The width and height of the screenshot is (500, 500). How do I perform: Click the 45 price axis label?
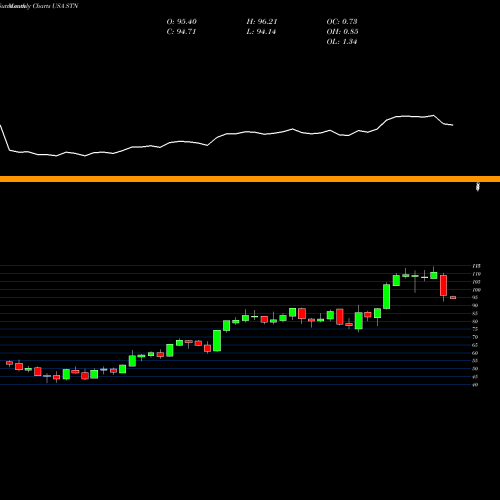pos(475,377)
